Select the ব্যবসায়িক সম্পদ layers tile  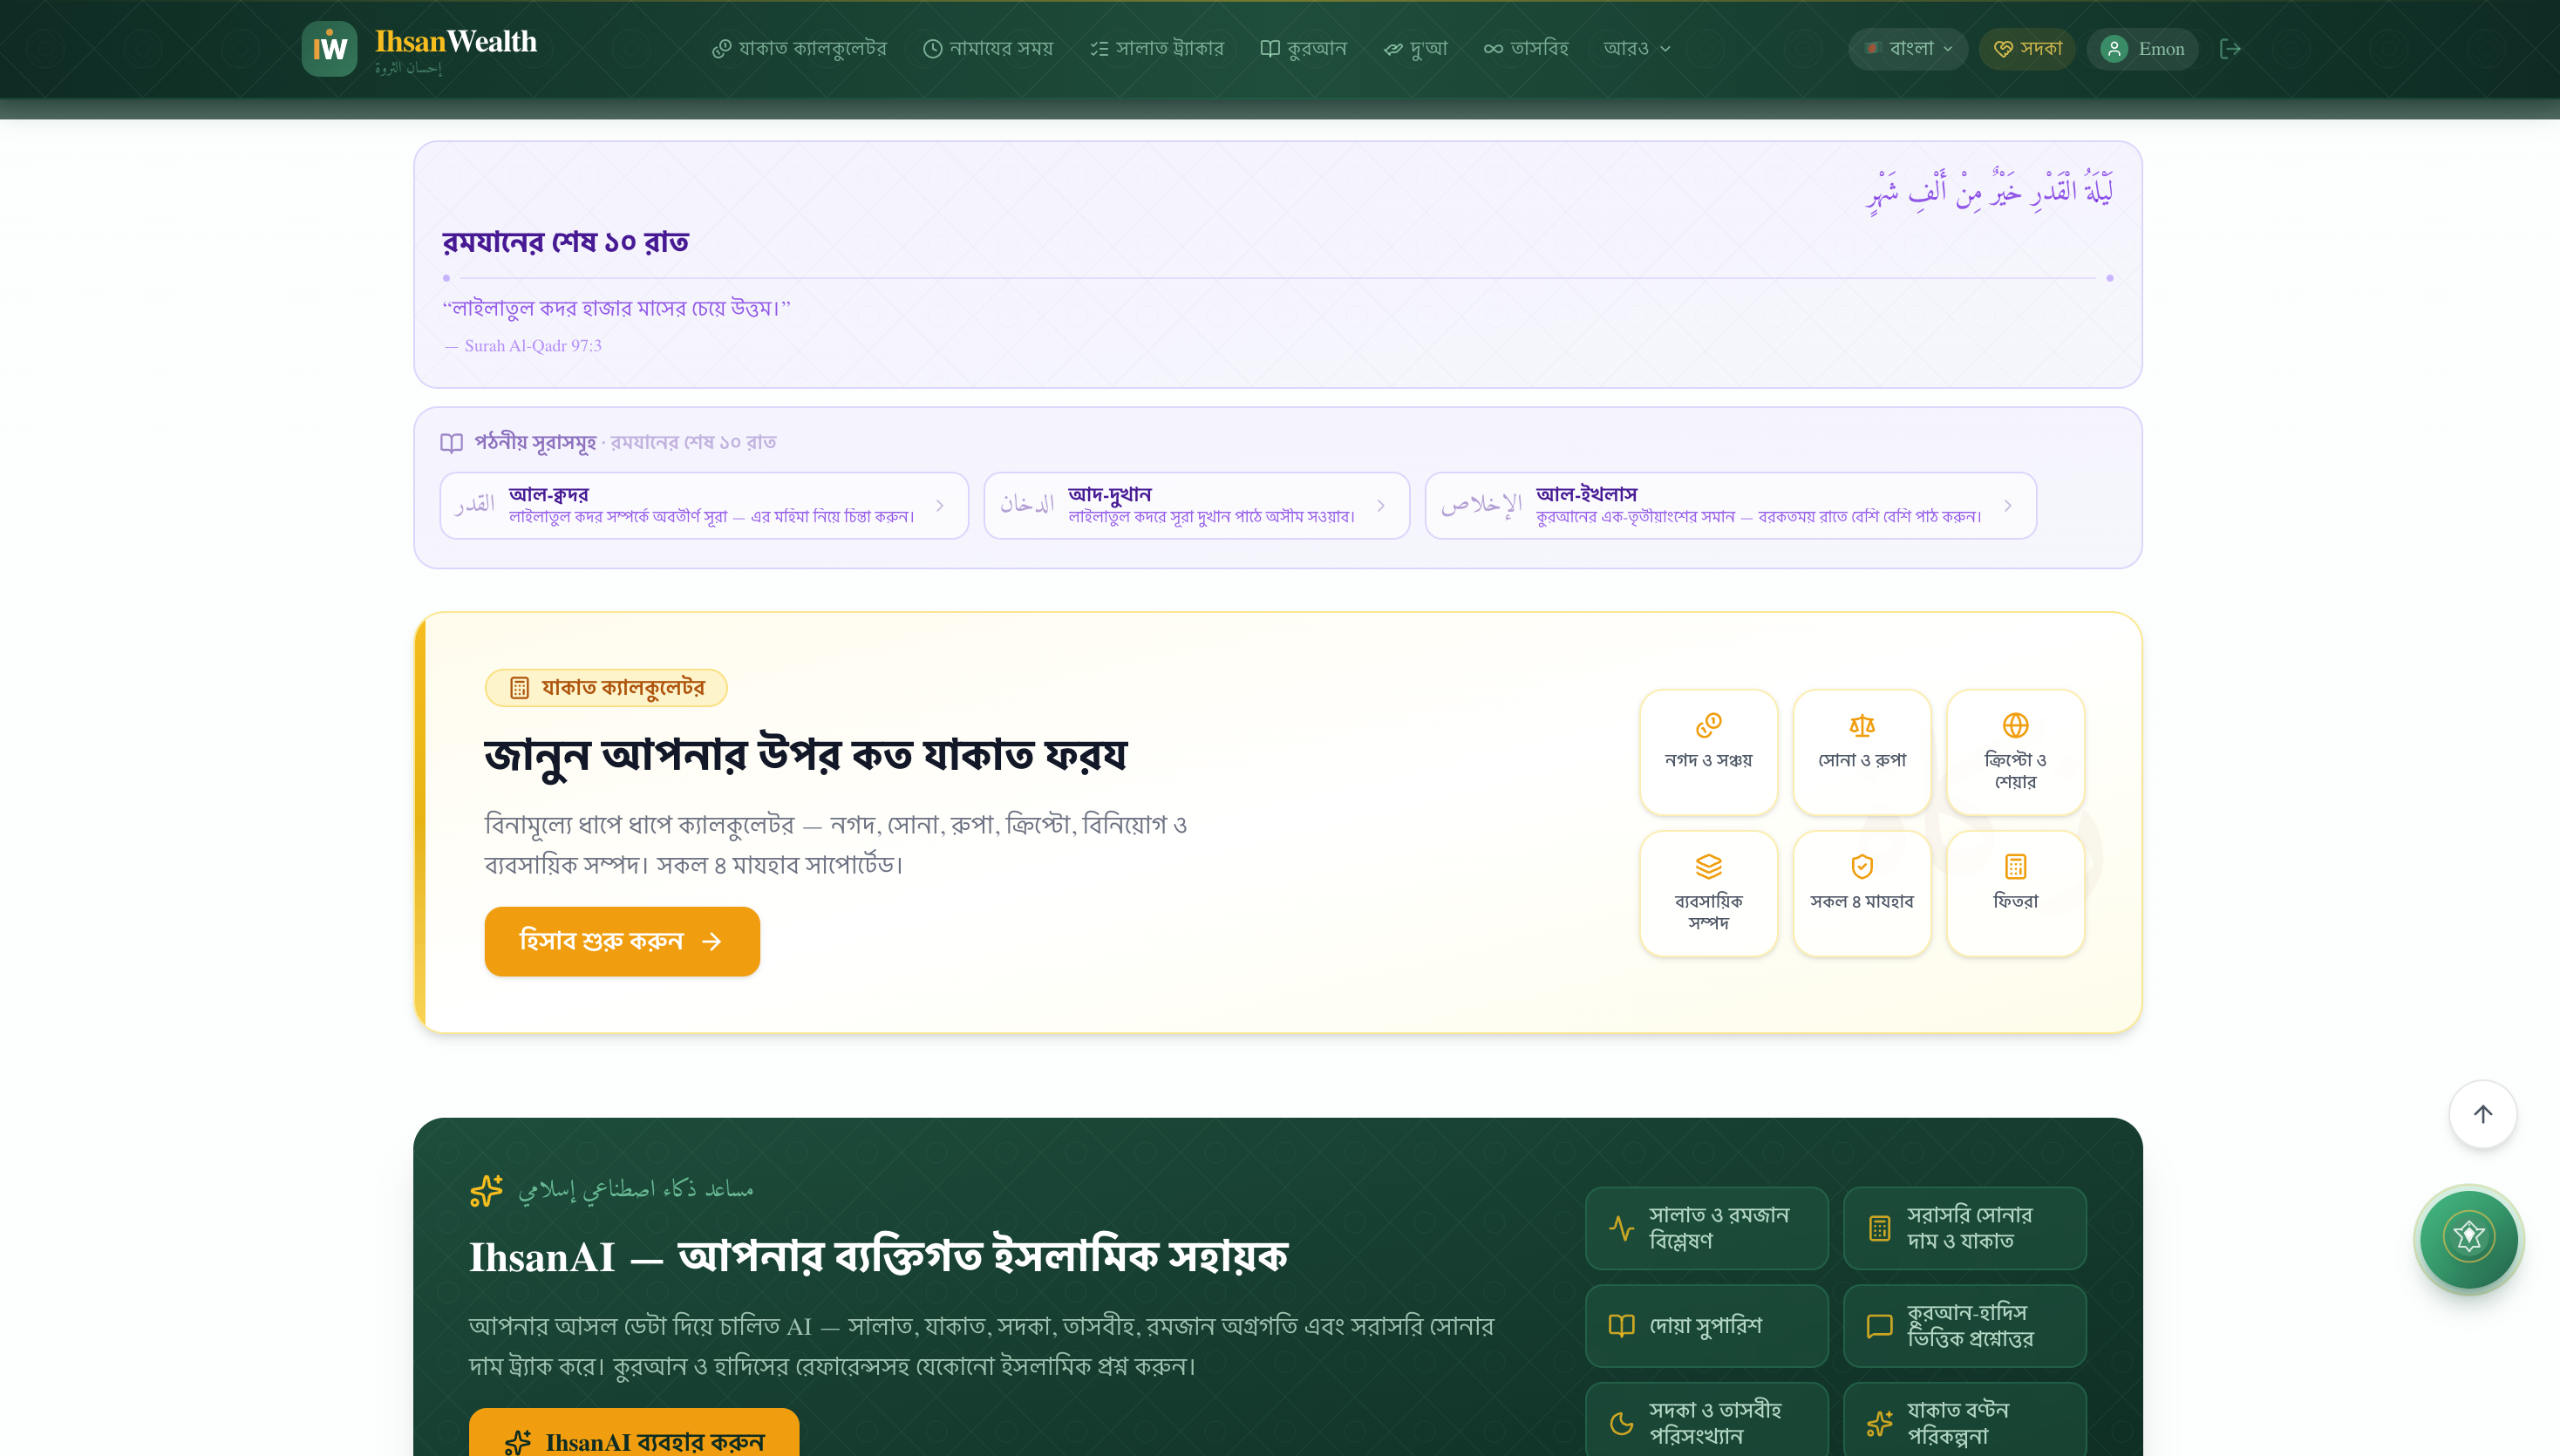point(1708,893)
